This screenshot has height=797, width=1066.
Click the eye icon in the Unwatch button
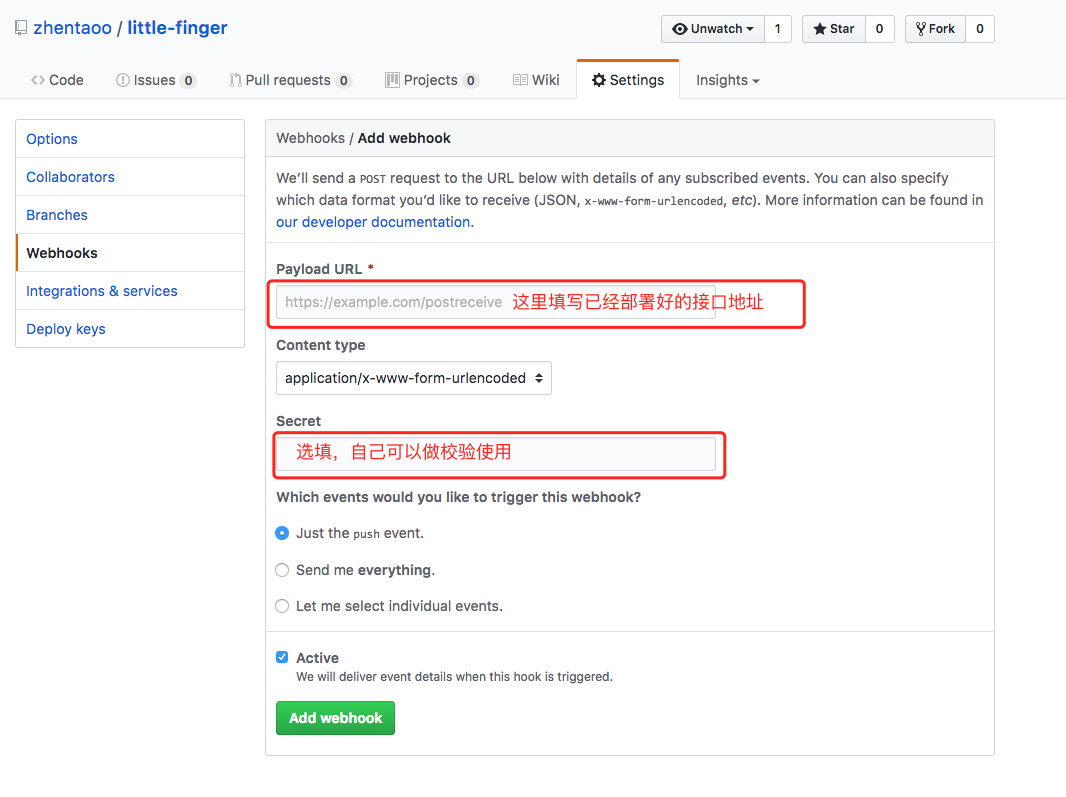(679, 29)
